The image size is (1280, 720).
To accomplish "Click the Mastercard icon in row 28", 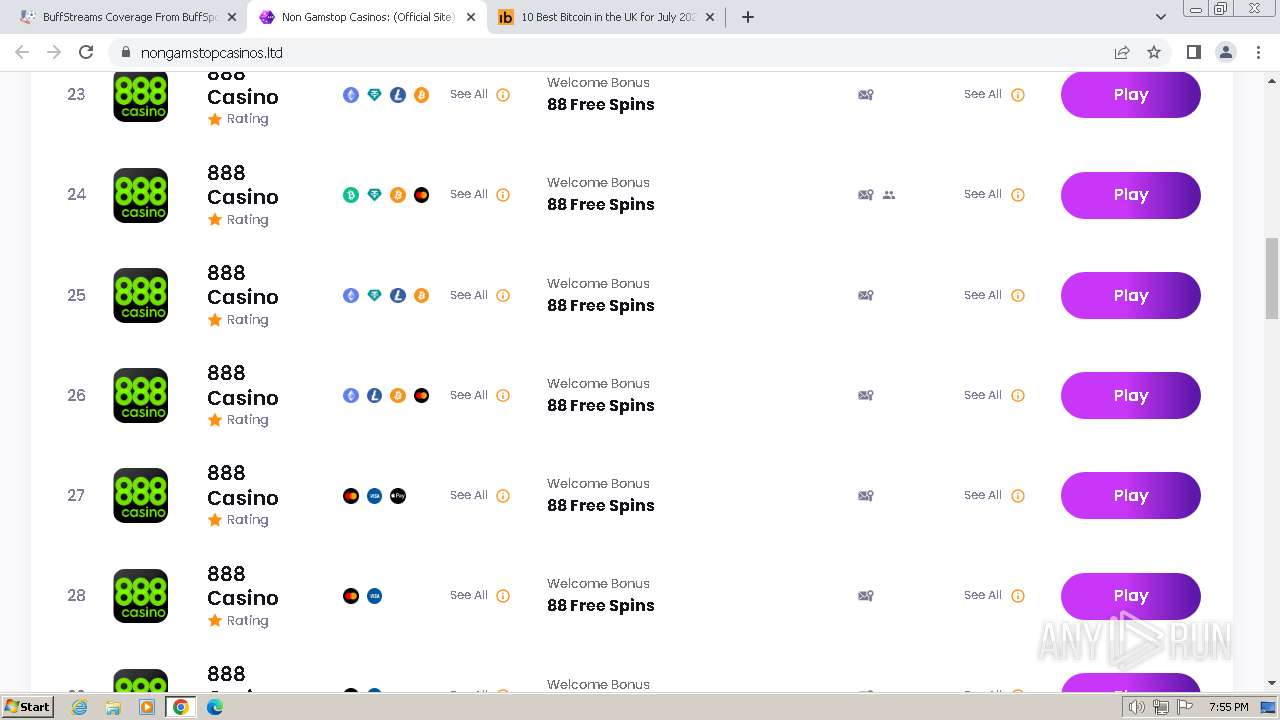I will pyautogui.click(x=351, y=596).
